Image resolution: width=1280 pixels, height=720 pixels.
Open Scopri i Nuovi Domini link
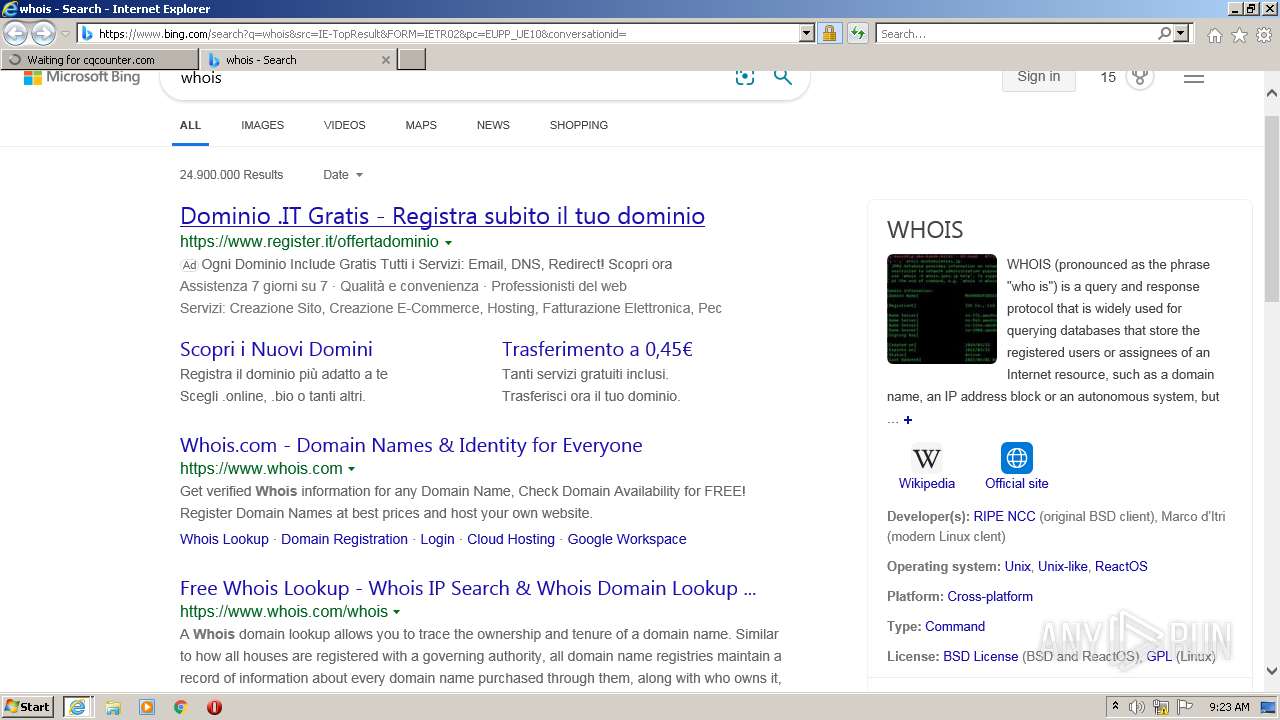click(276, 349)
